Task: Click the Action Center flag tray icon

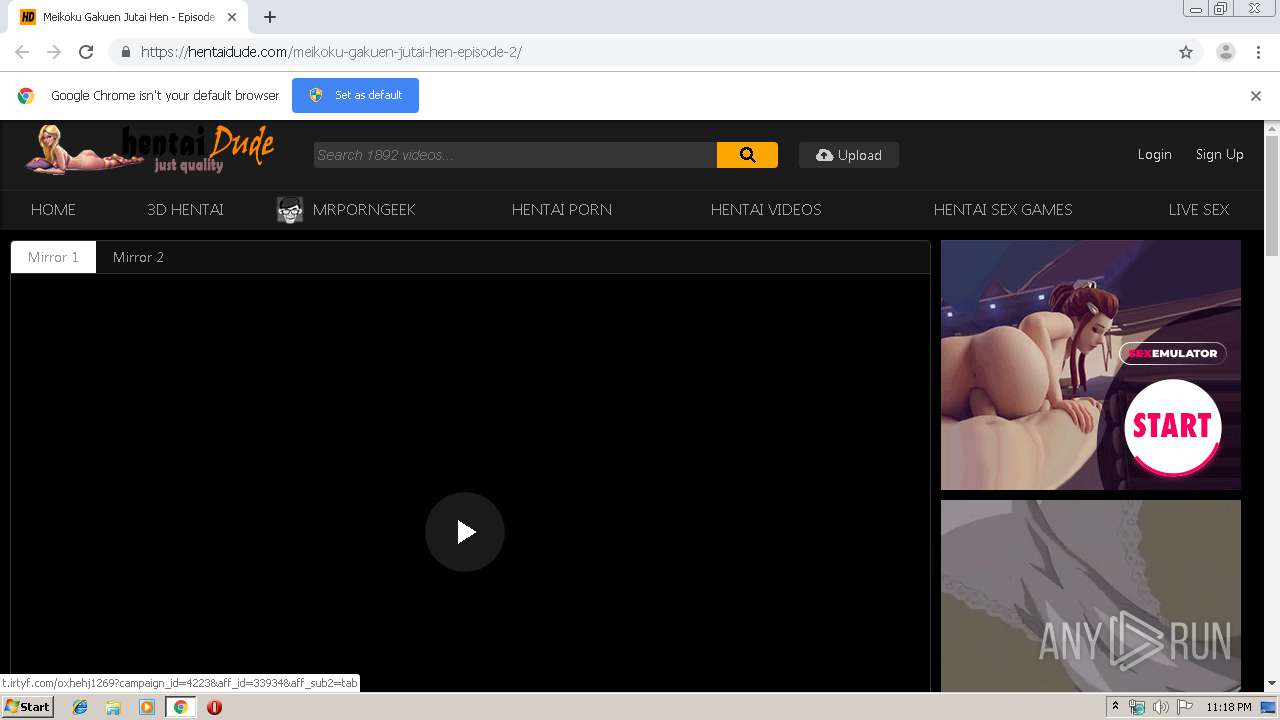Action: 1185,707
